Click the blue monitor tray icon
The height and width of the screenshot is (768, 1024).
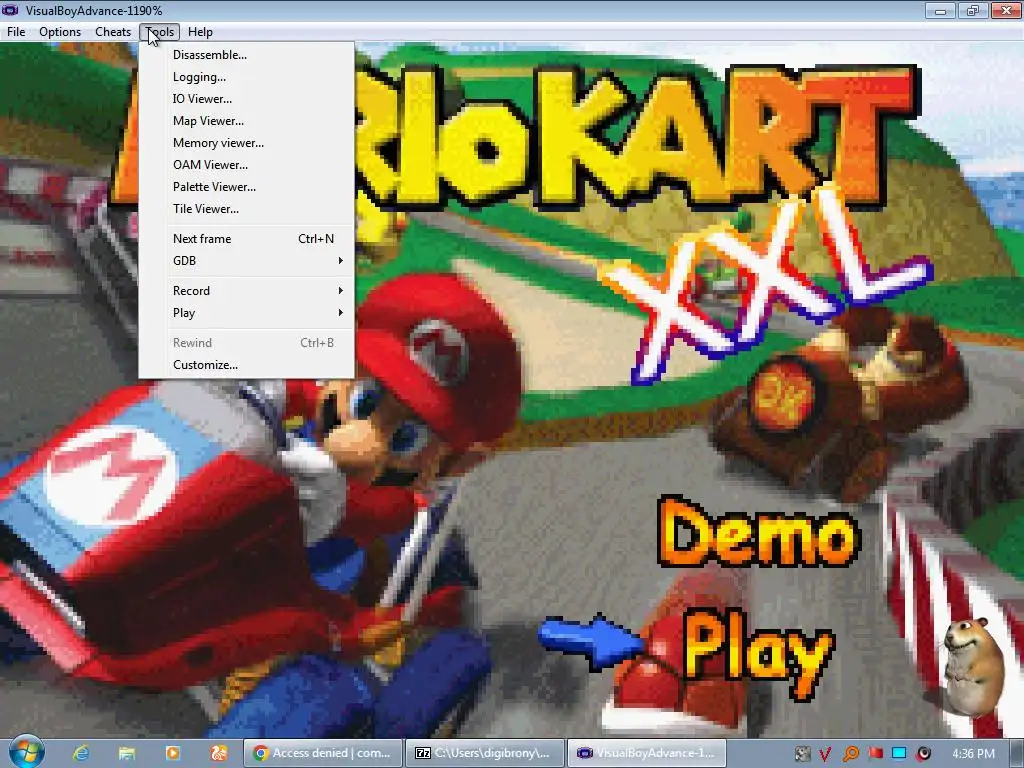click(899, 754)
